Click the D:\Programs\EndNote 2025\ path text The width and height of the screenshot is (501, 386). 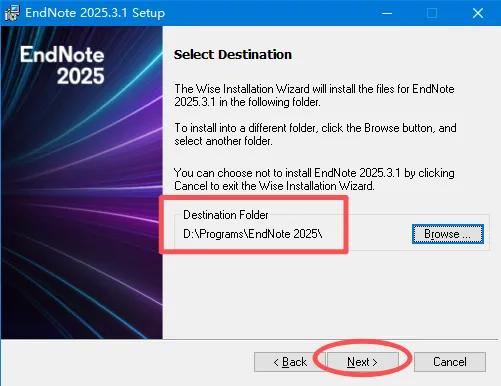point(253,234)
